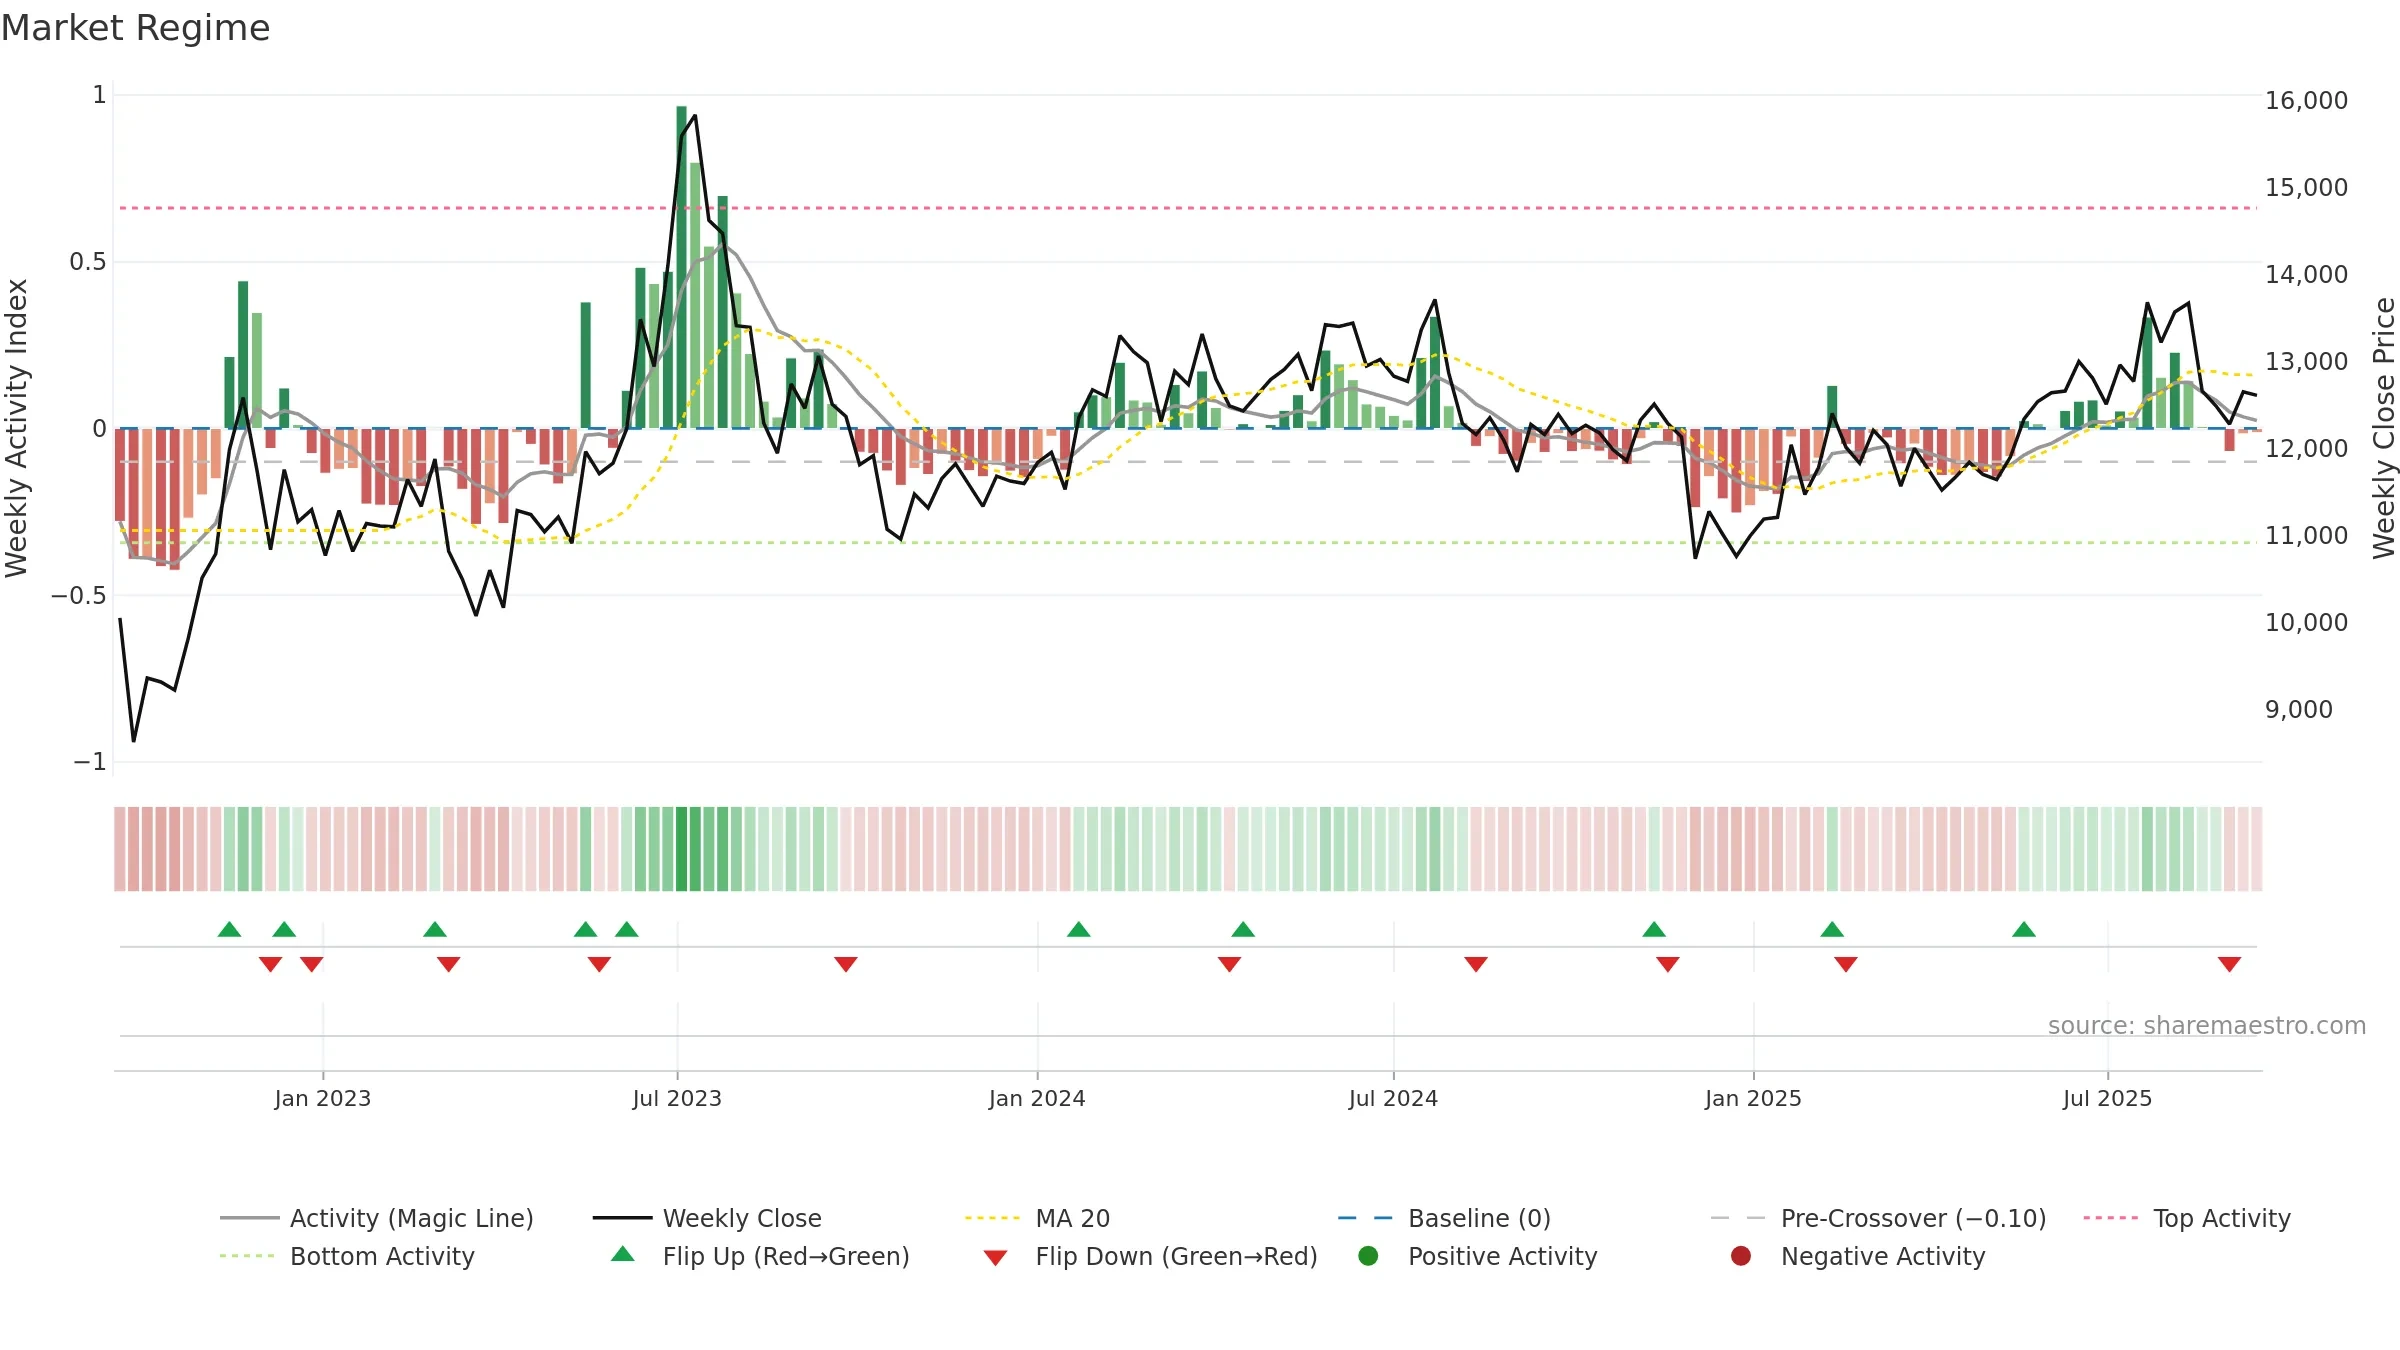Click the 14,000 price tick label
The height and width of the screenshot is (1350, 2400).
(2306, 274)
